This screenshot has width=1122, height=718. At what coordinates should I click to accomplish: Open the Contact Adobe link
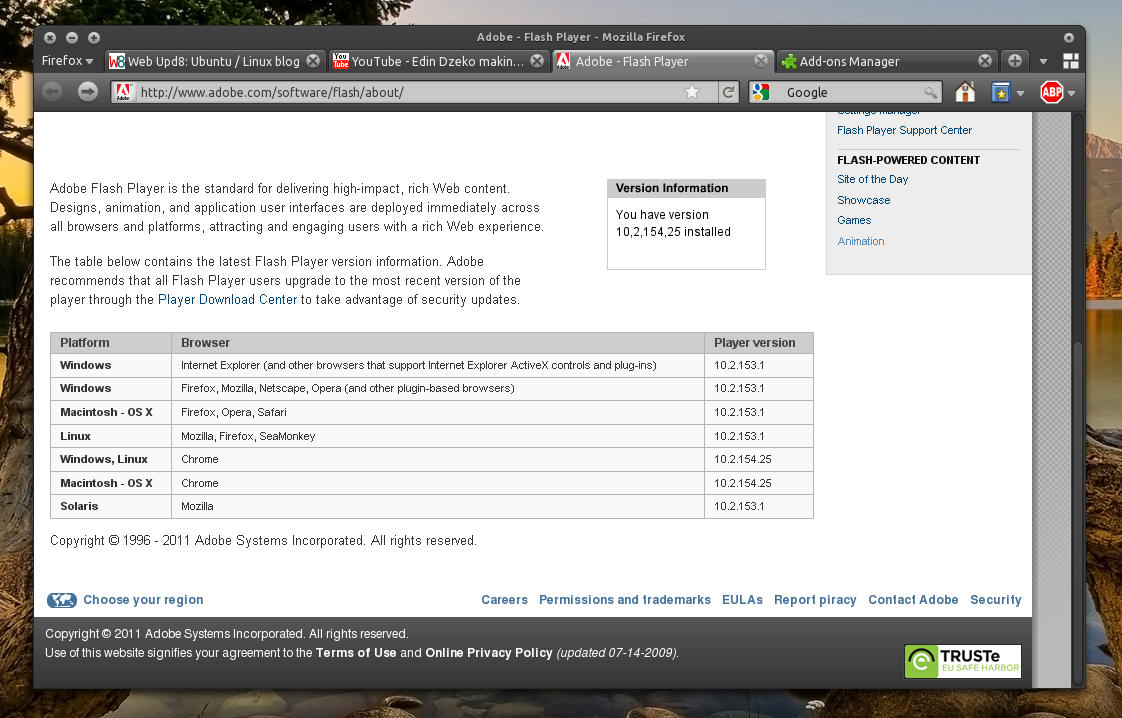pos(913,600)
